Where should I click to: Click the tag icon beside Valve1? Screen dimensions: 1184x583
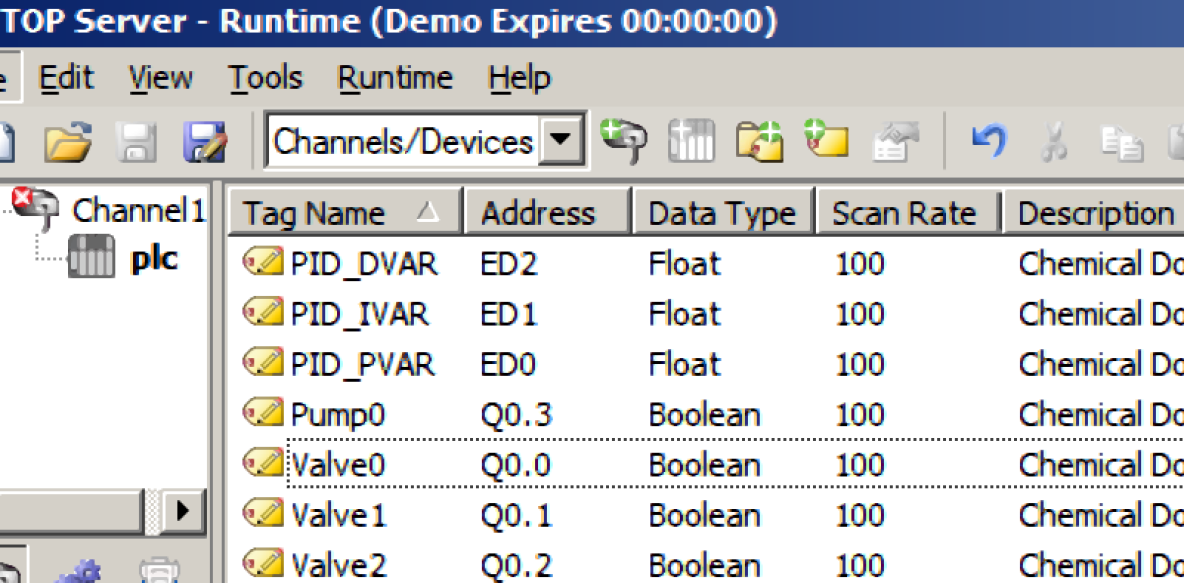coord(263,513)
